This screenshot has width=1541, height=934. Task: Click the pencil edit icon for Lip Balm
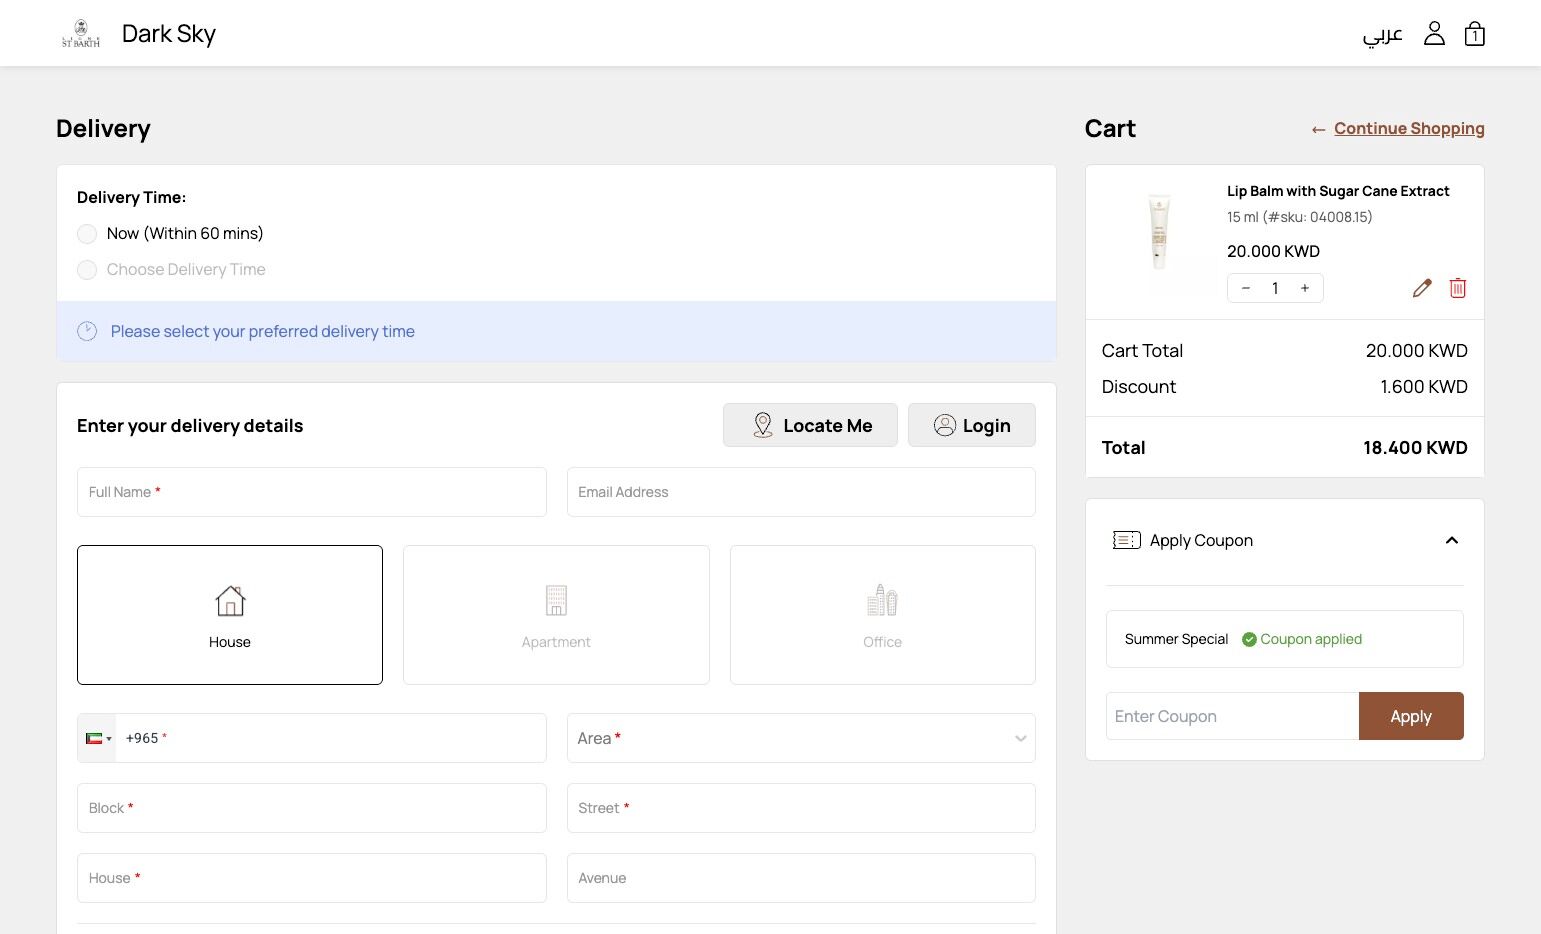click(x=1421, y=288)
